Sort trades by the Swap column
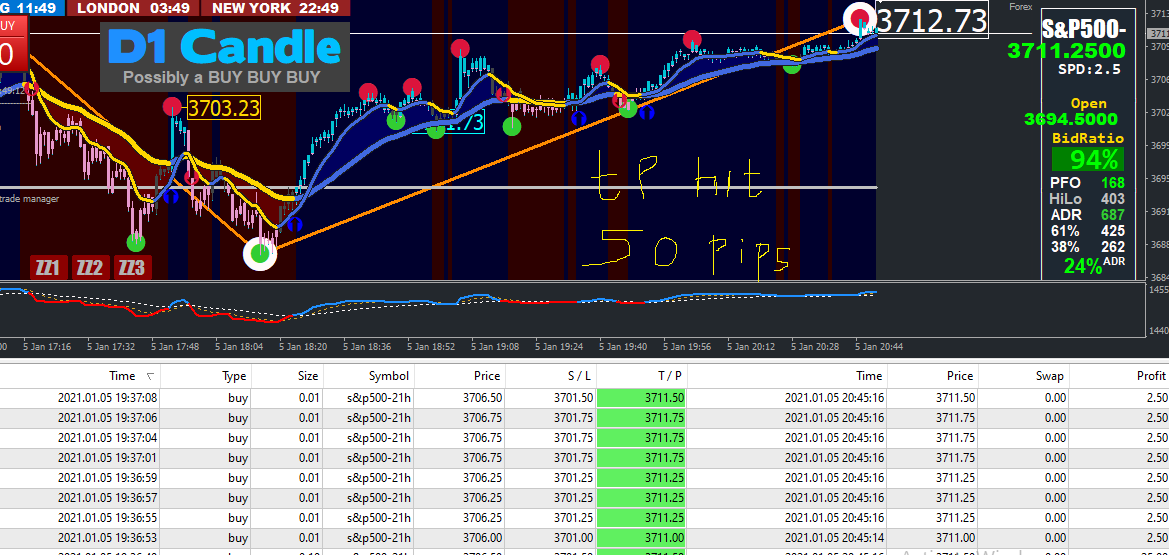 [1050, 376]
